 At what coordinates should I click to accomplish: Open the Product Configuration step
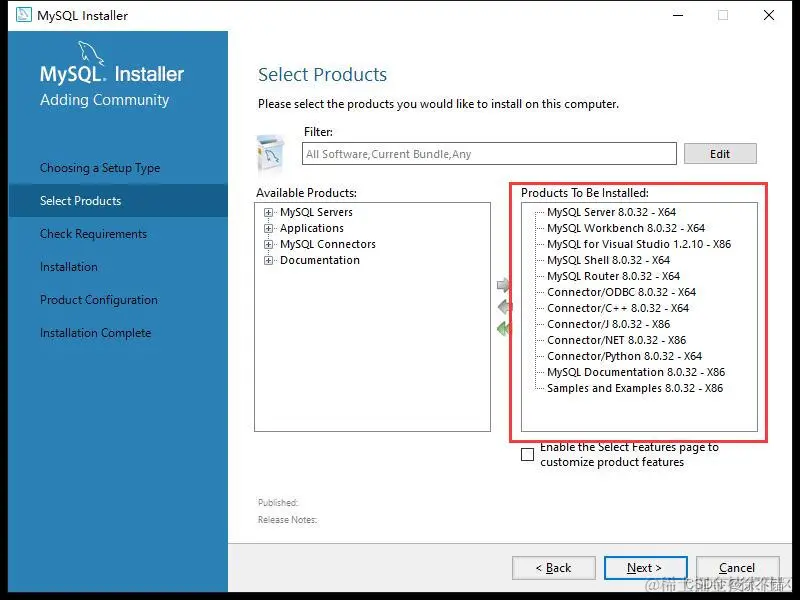point(99,299)
